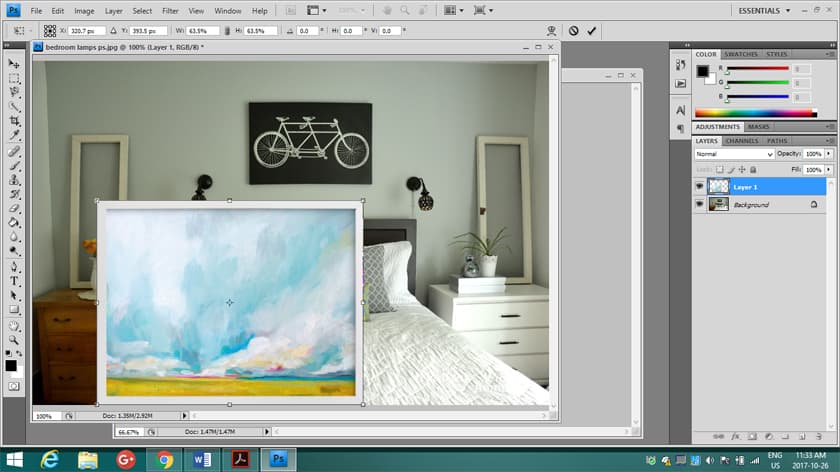The width and height of the screenshot is (840, 472).
Task: Select the Type tool
Action: (14, 281)
